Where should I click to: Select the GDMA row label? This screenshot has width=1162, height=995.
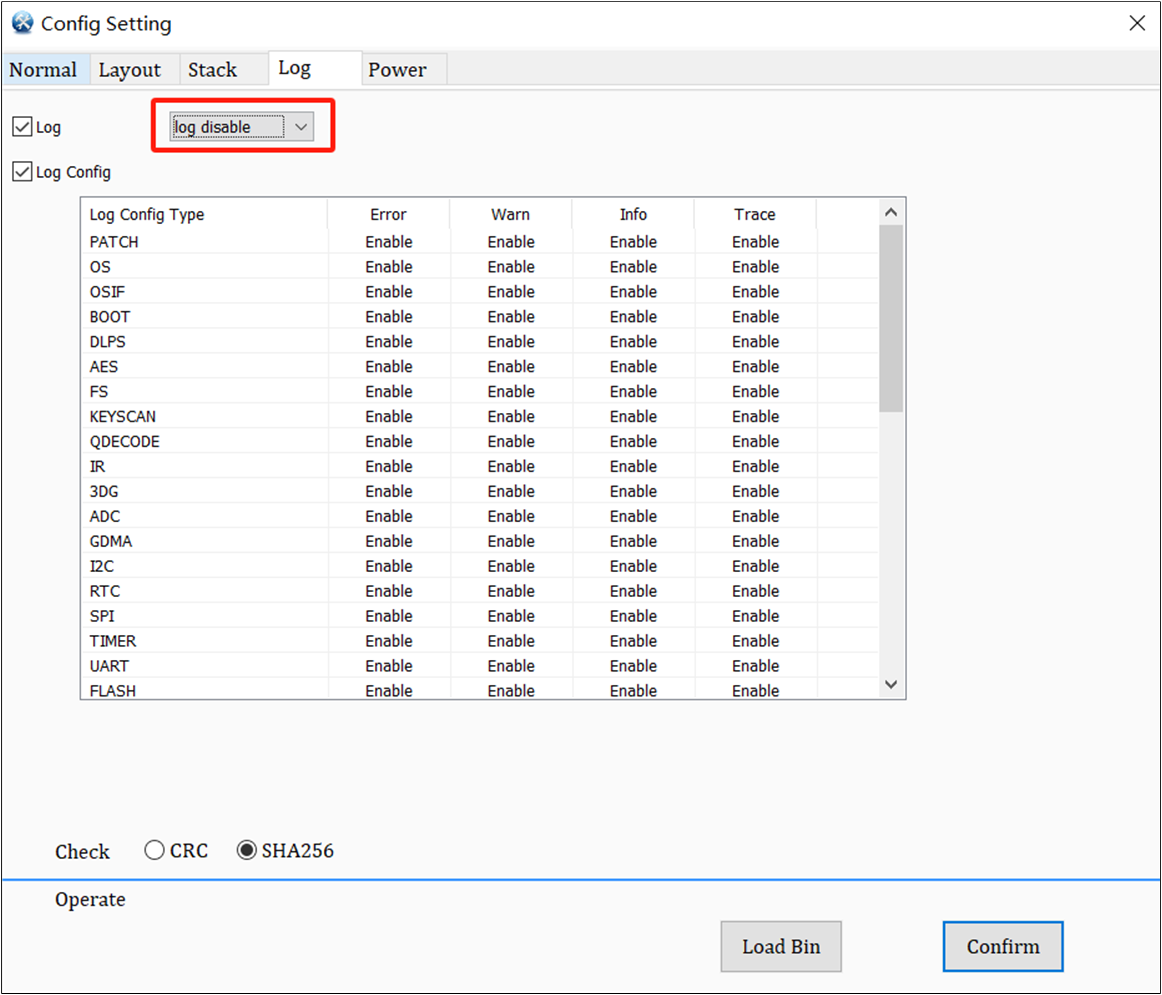pos(111,542)
